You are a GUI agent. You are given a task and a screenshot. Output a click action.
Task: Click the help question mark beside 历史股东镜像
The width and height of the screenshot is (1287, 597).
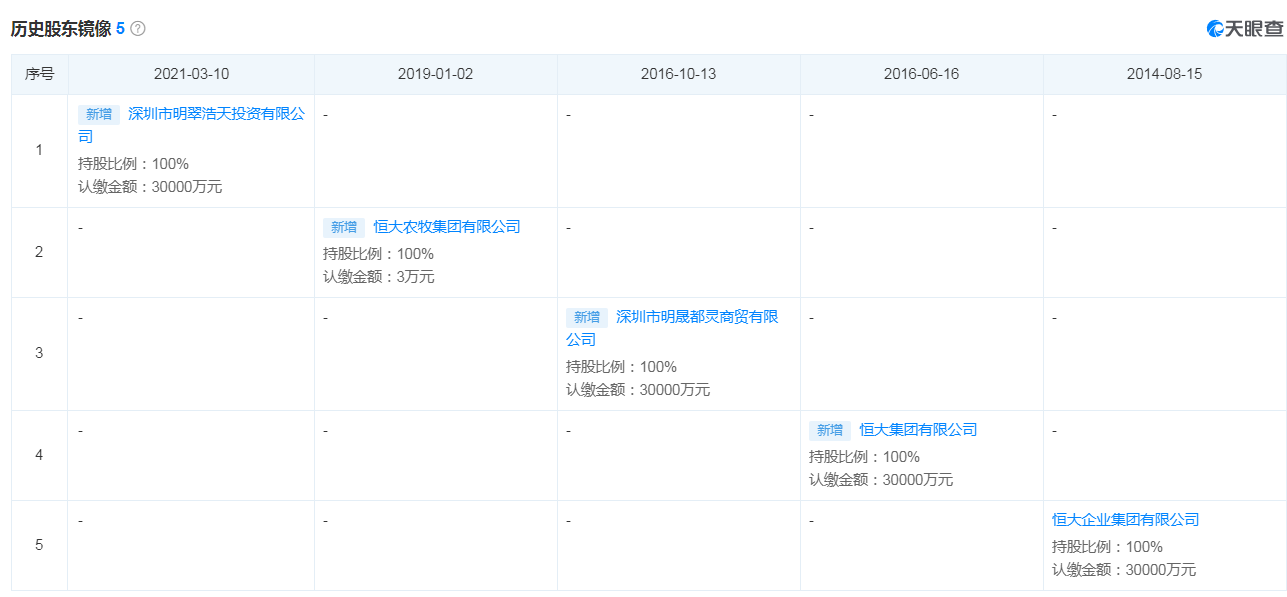coord(138,29)
